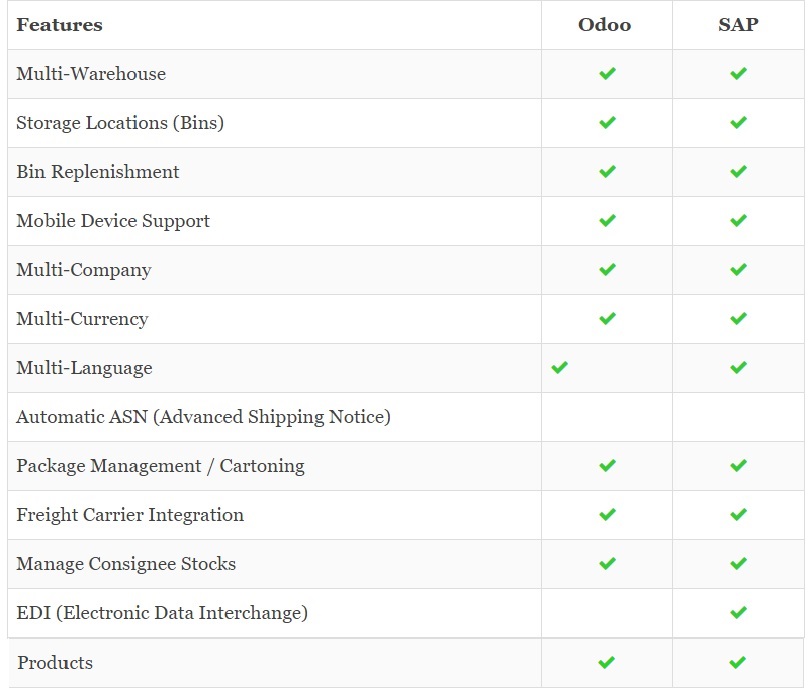808x692 pixels.
Task: Click the Odoo checkmark for Multi-Warehouse
Action: coord(607,74)
